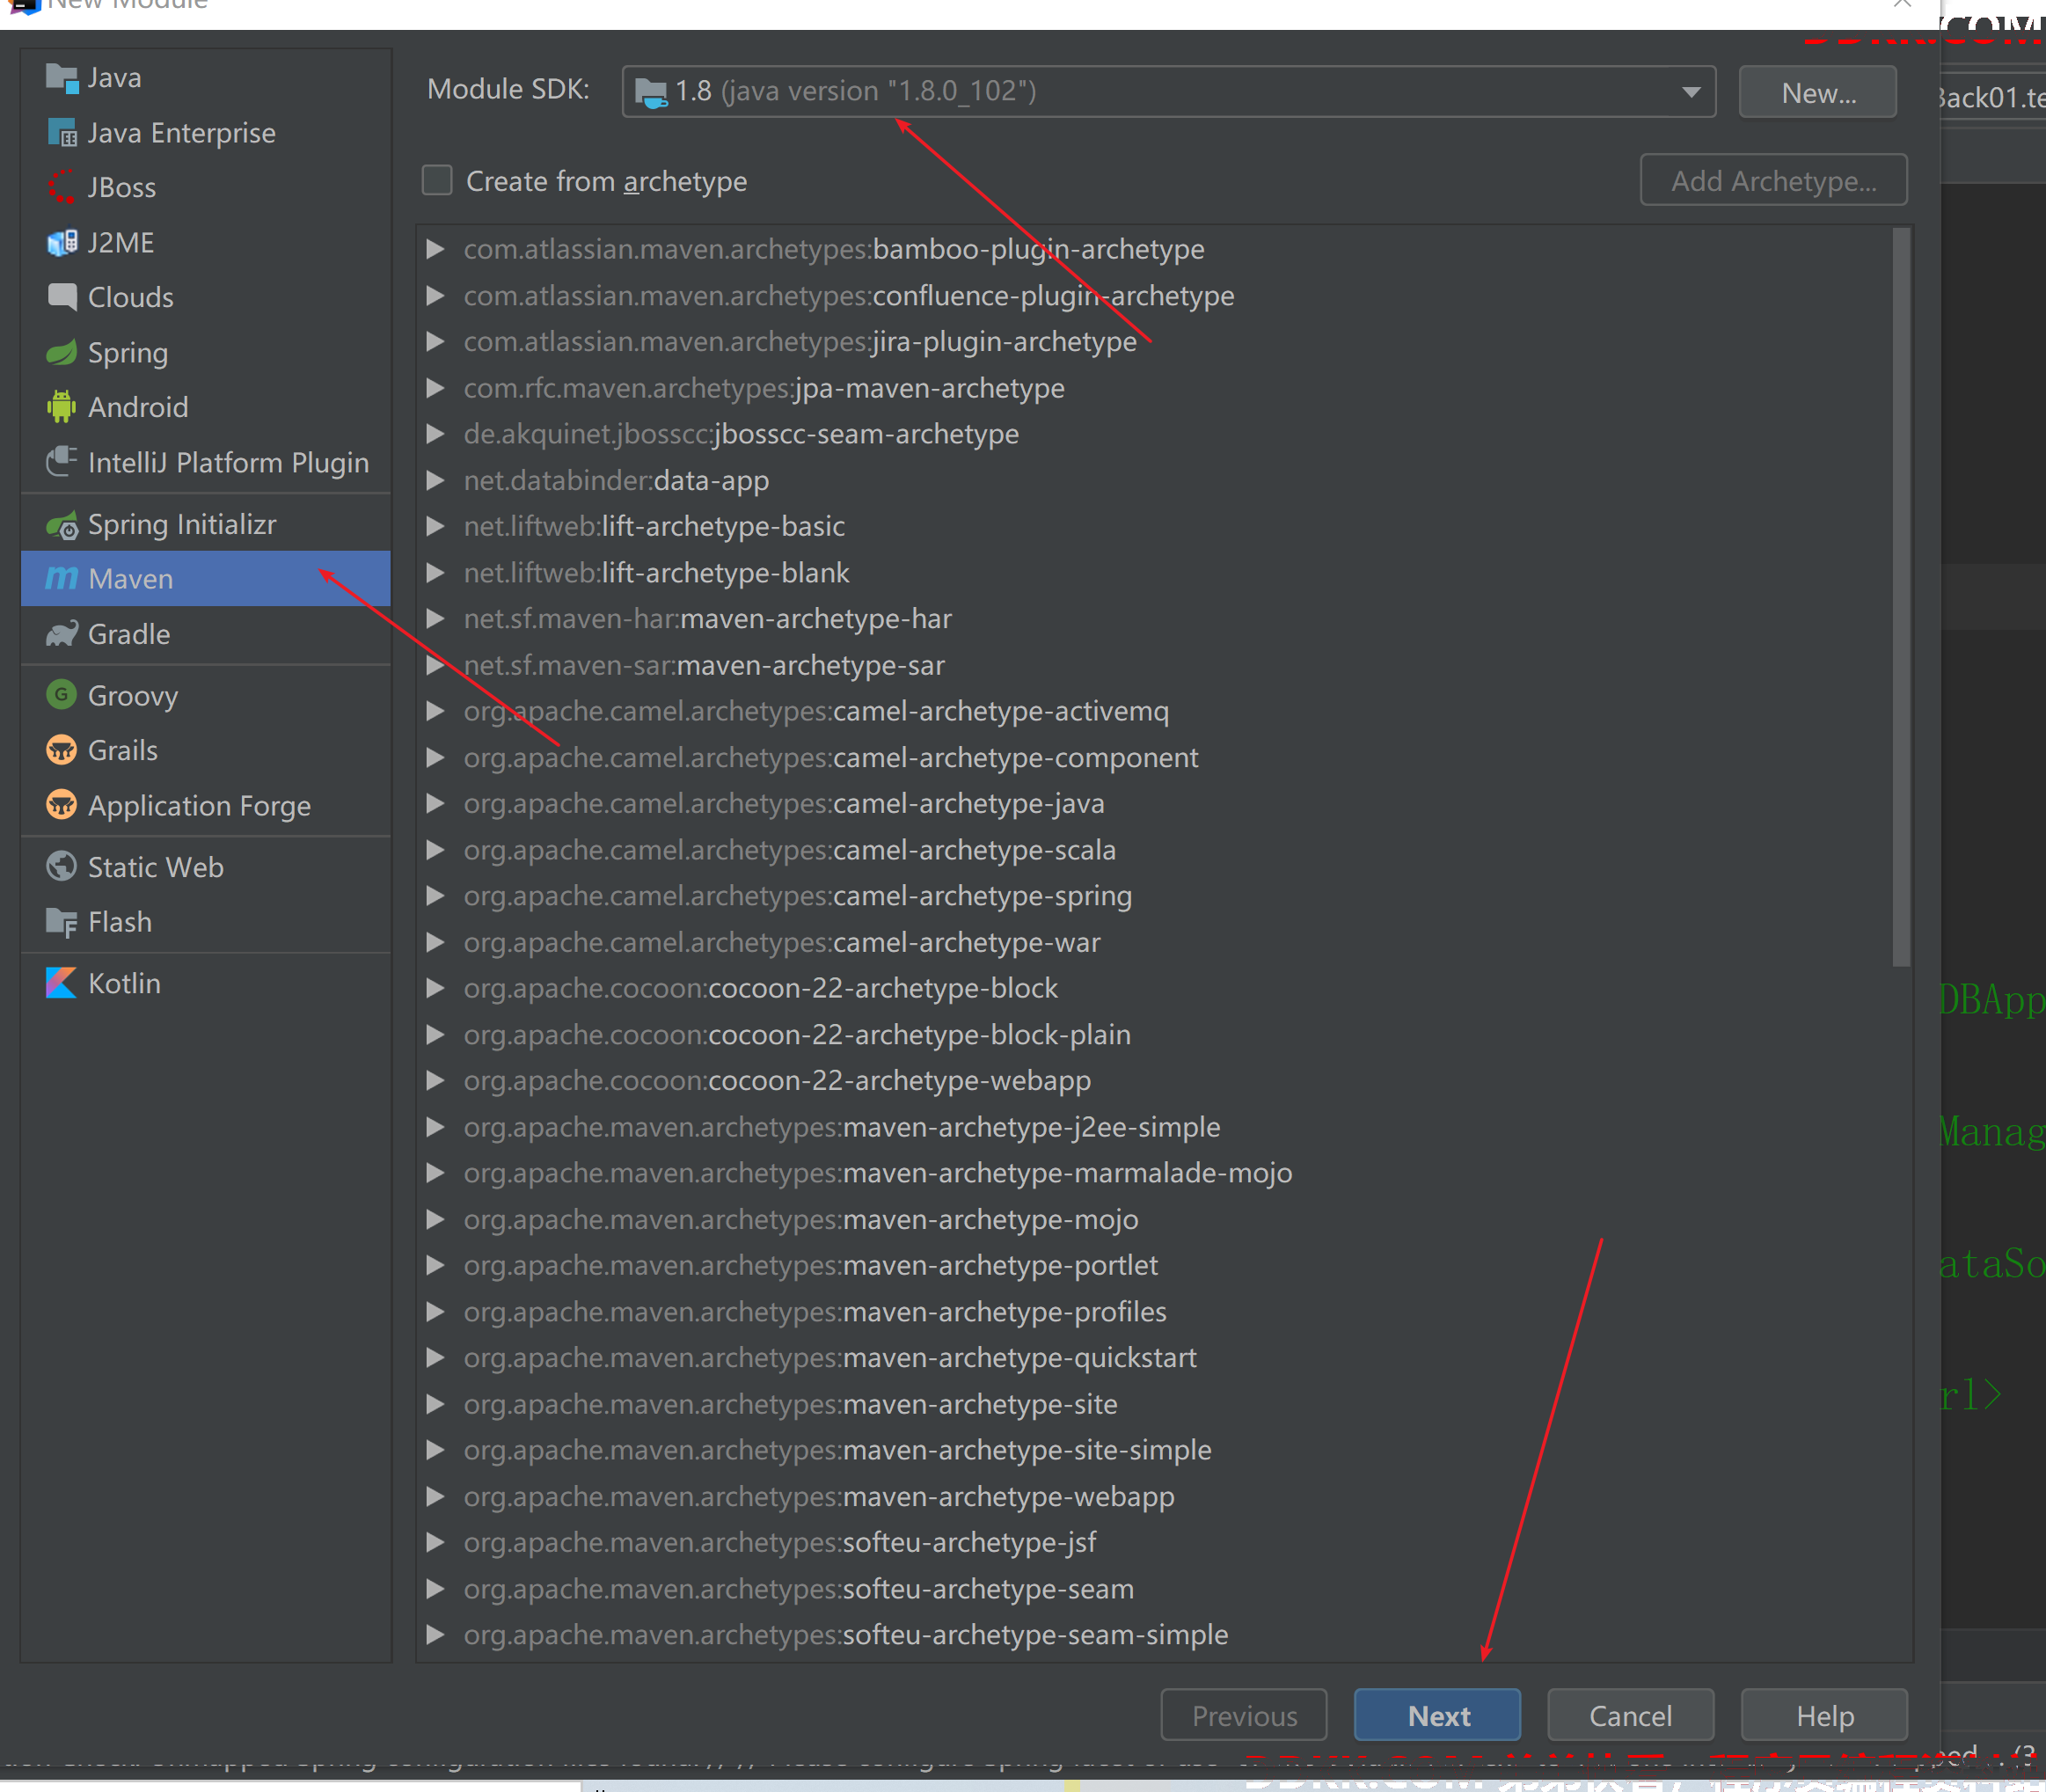This screenshot has height=1792, width=2046.
Task: Expand lift-archetype-basic node
Action: tap(435, 526)
